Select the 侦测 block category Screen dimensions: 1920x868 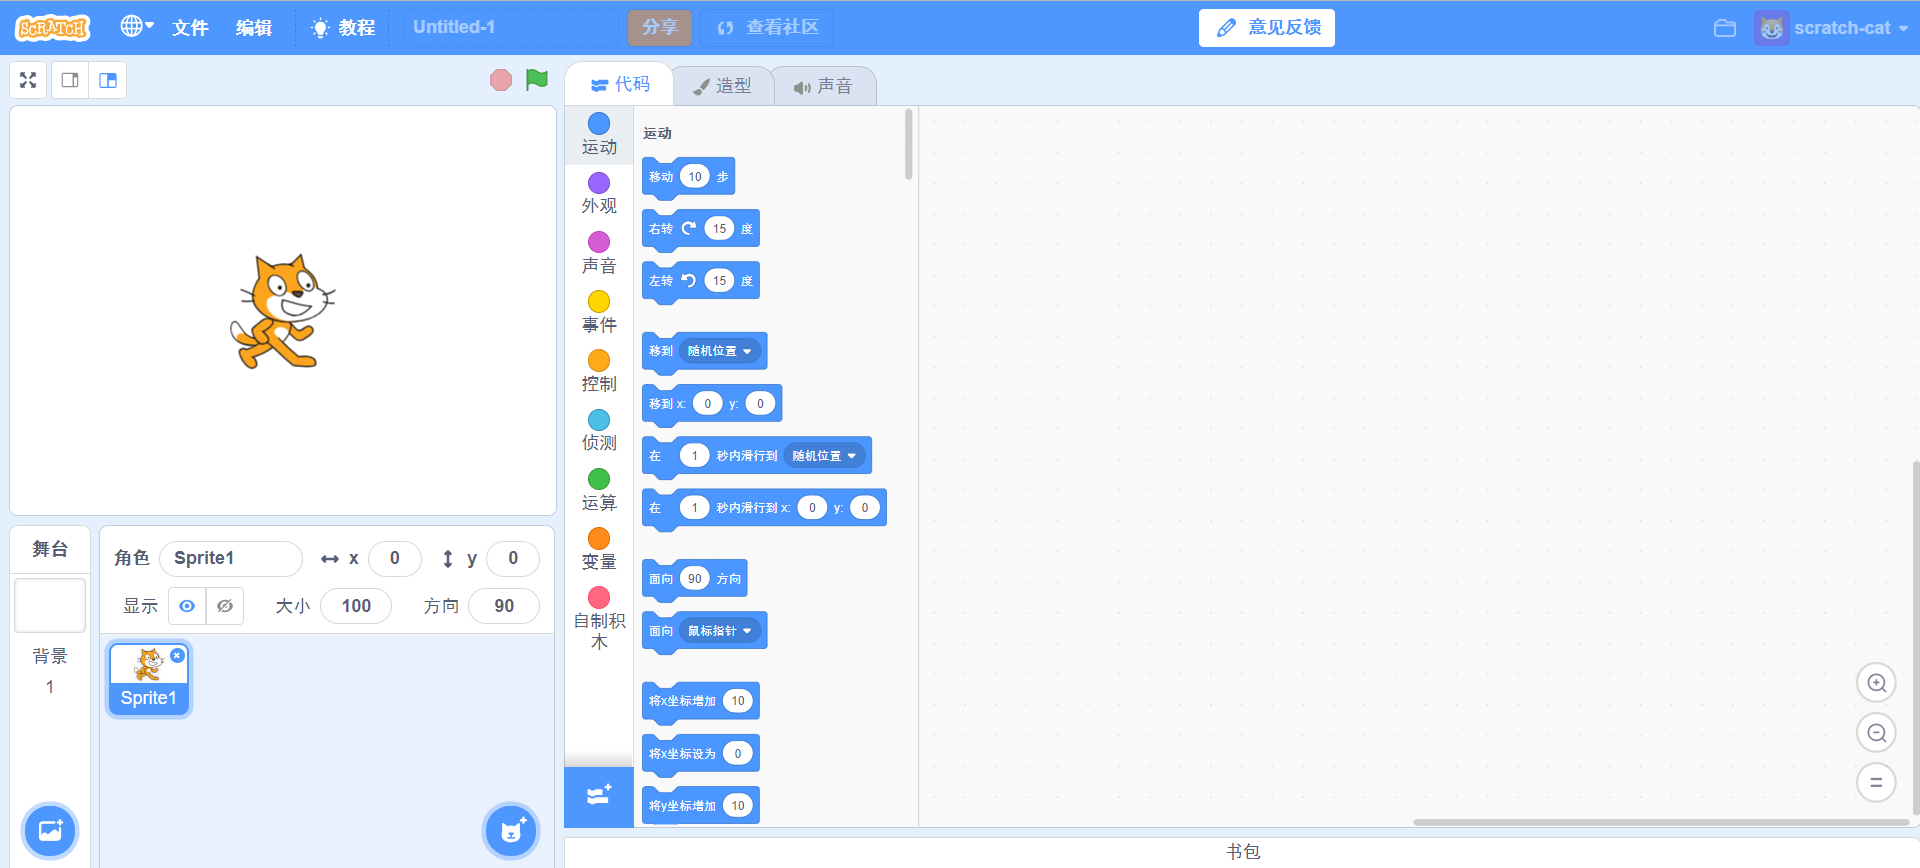[599, 430]
